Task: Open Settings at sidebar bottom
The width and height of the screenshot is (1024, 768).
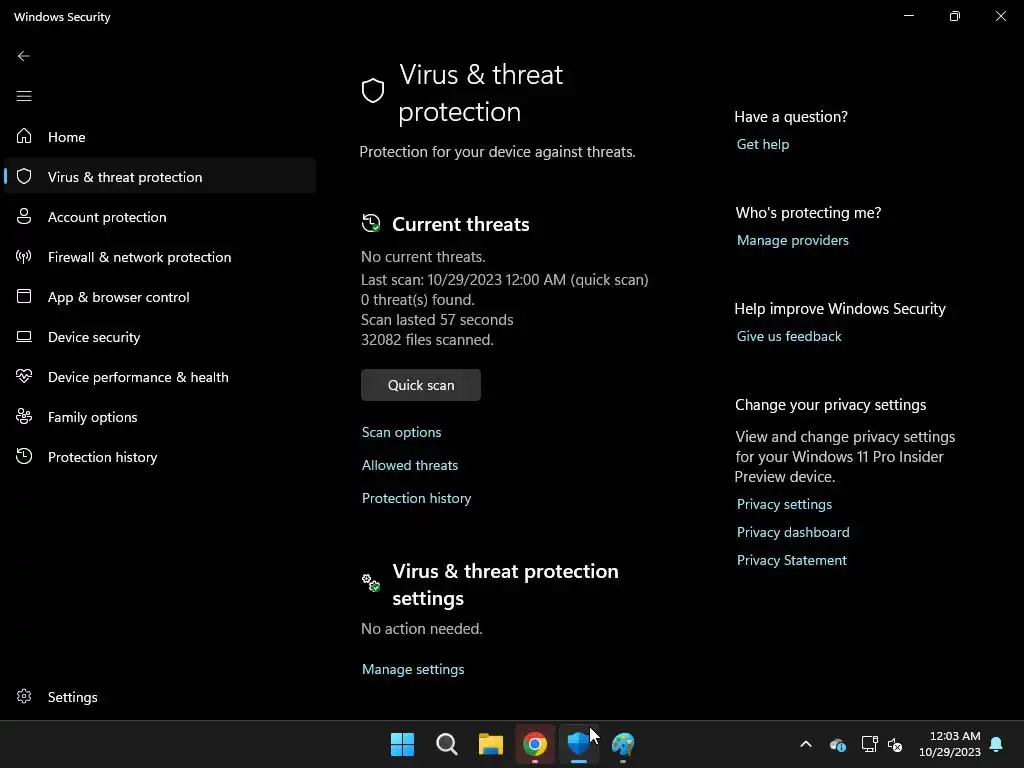Action: click(160, 697)
